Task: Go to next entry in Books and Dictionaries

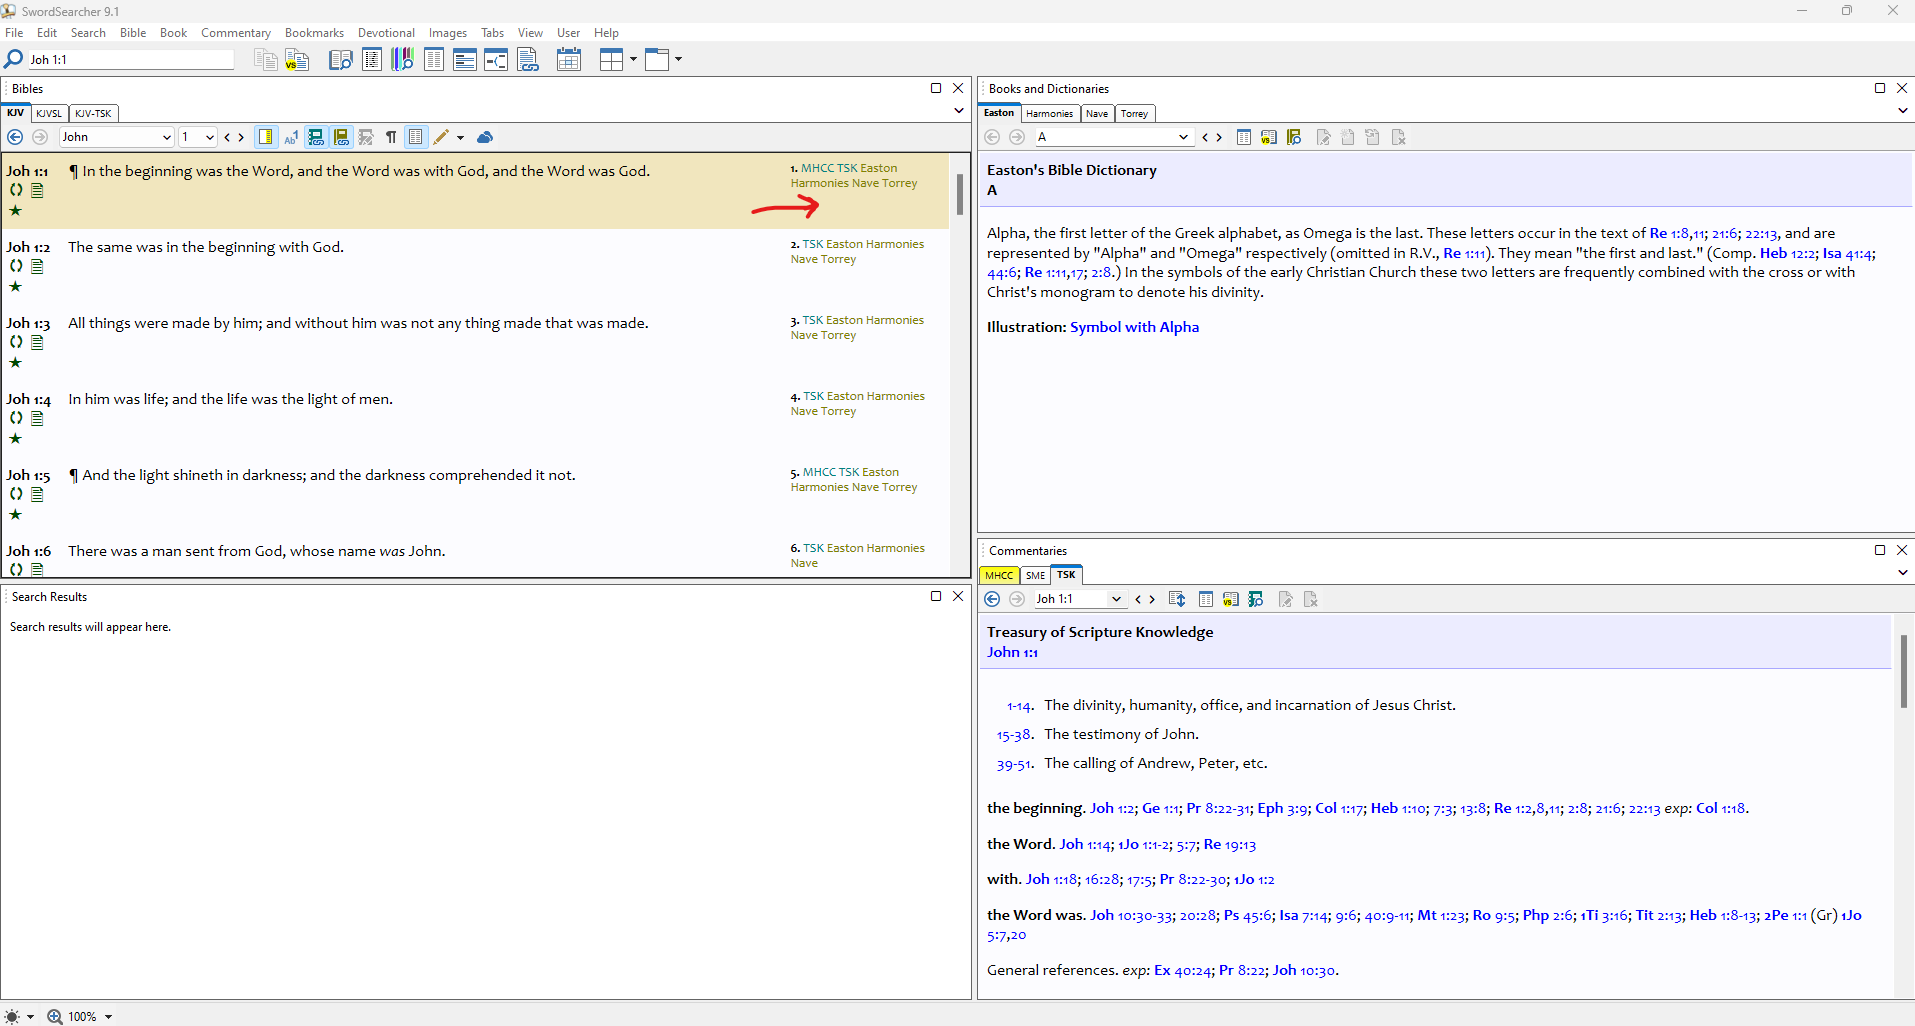Action: coord(1219,137)
